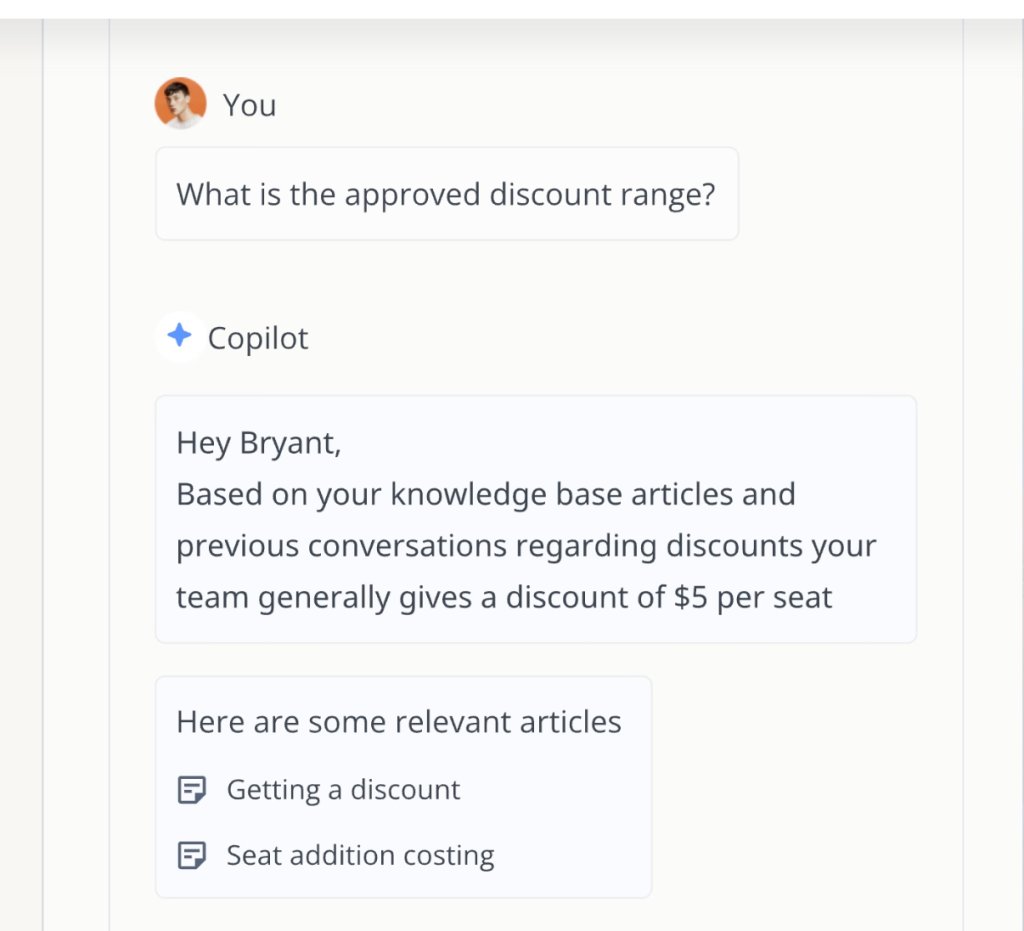The height and width of the screenshot is (931, 1024).
Task: Select the relevant articles card
Action: (404, 787)
